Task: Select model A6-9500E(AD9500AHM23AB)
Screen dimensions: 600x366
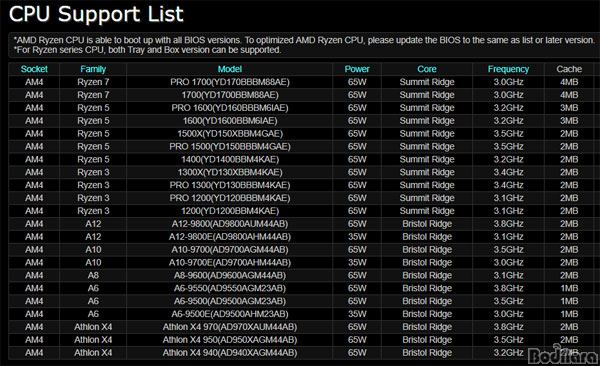Action: [x=230, y=314]
